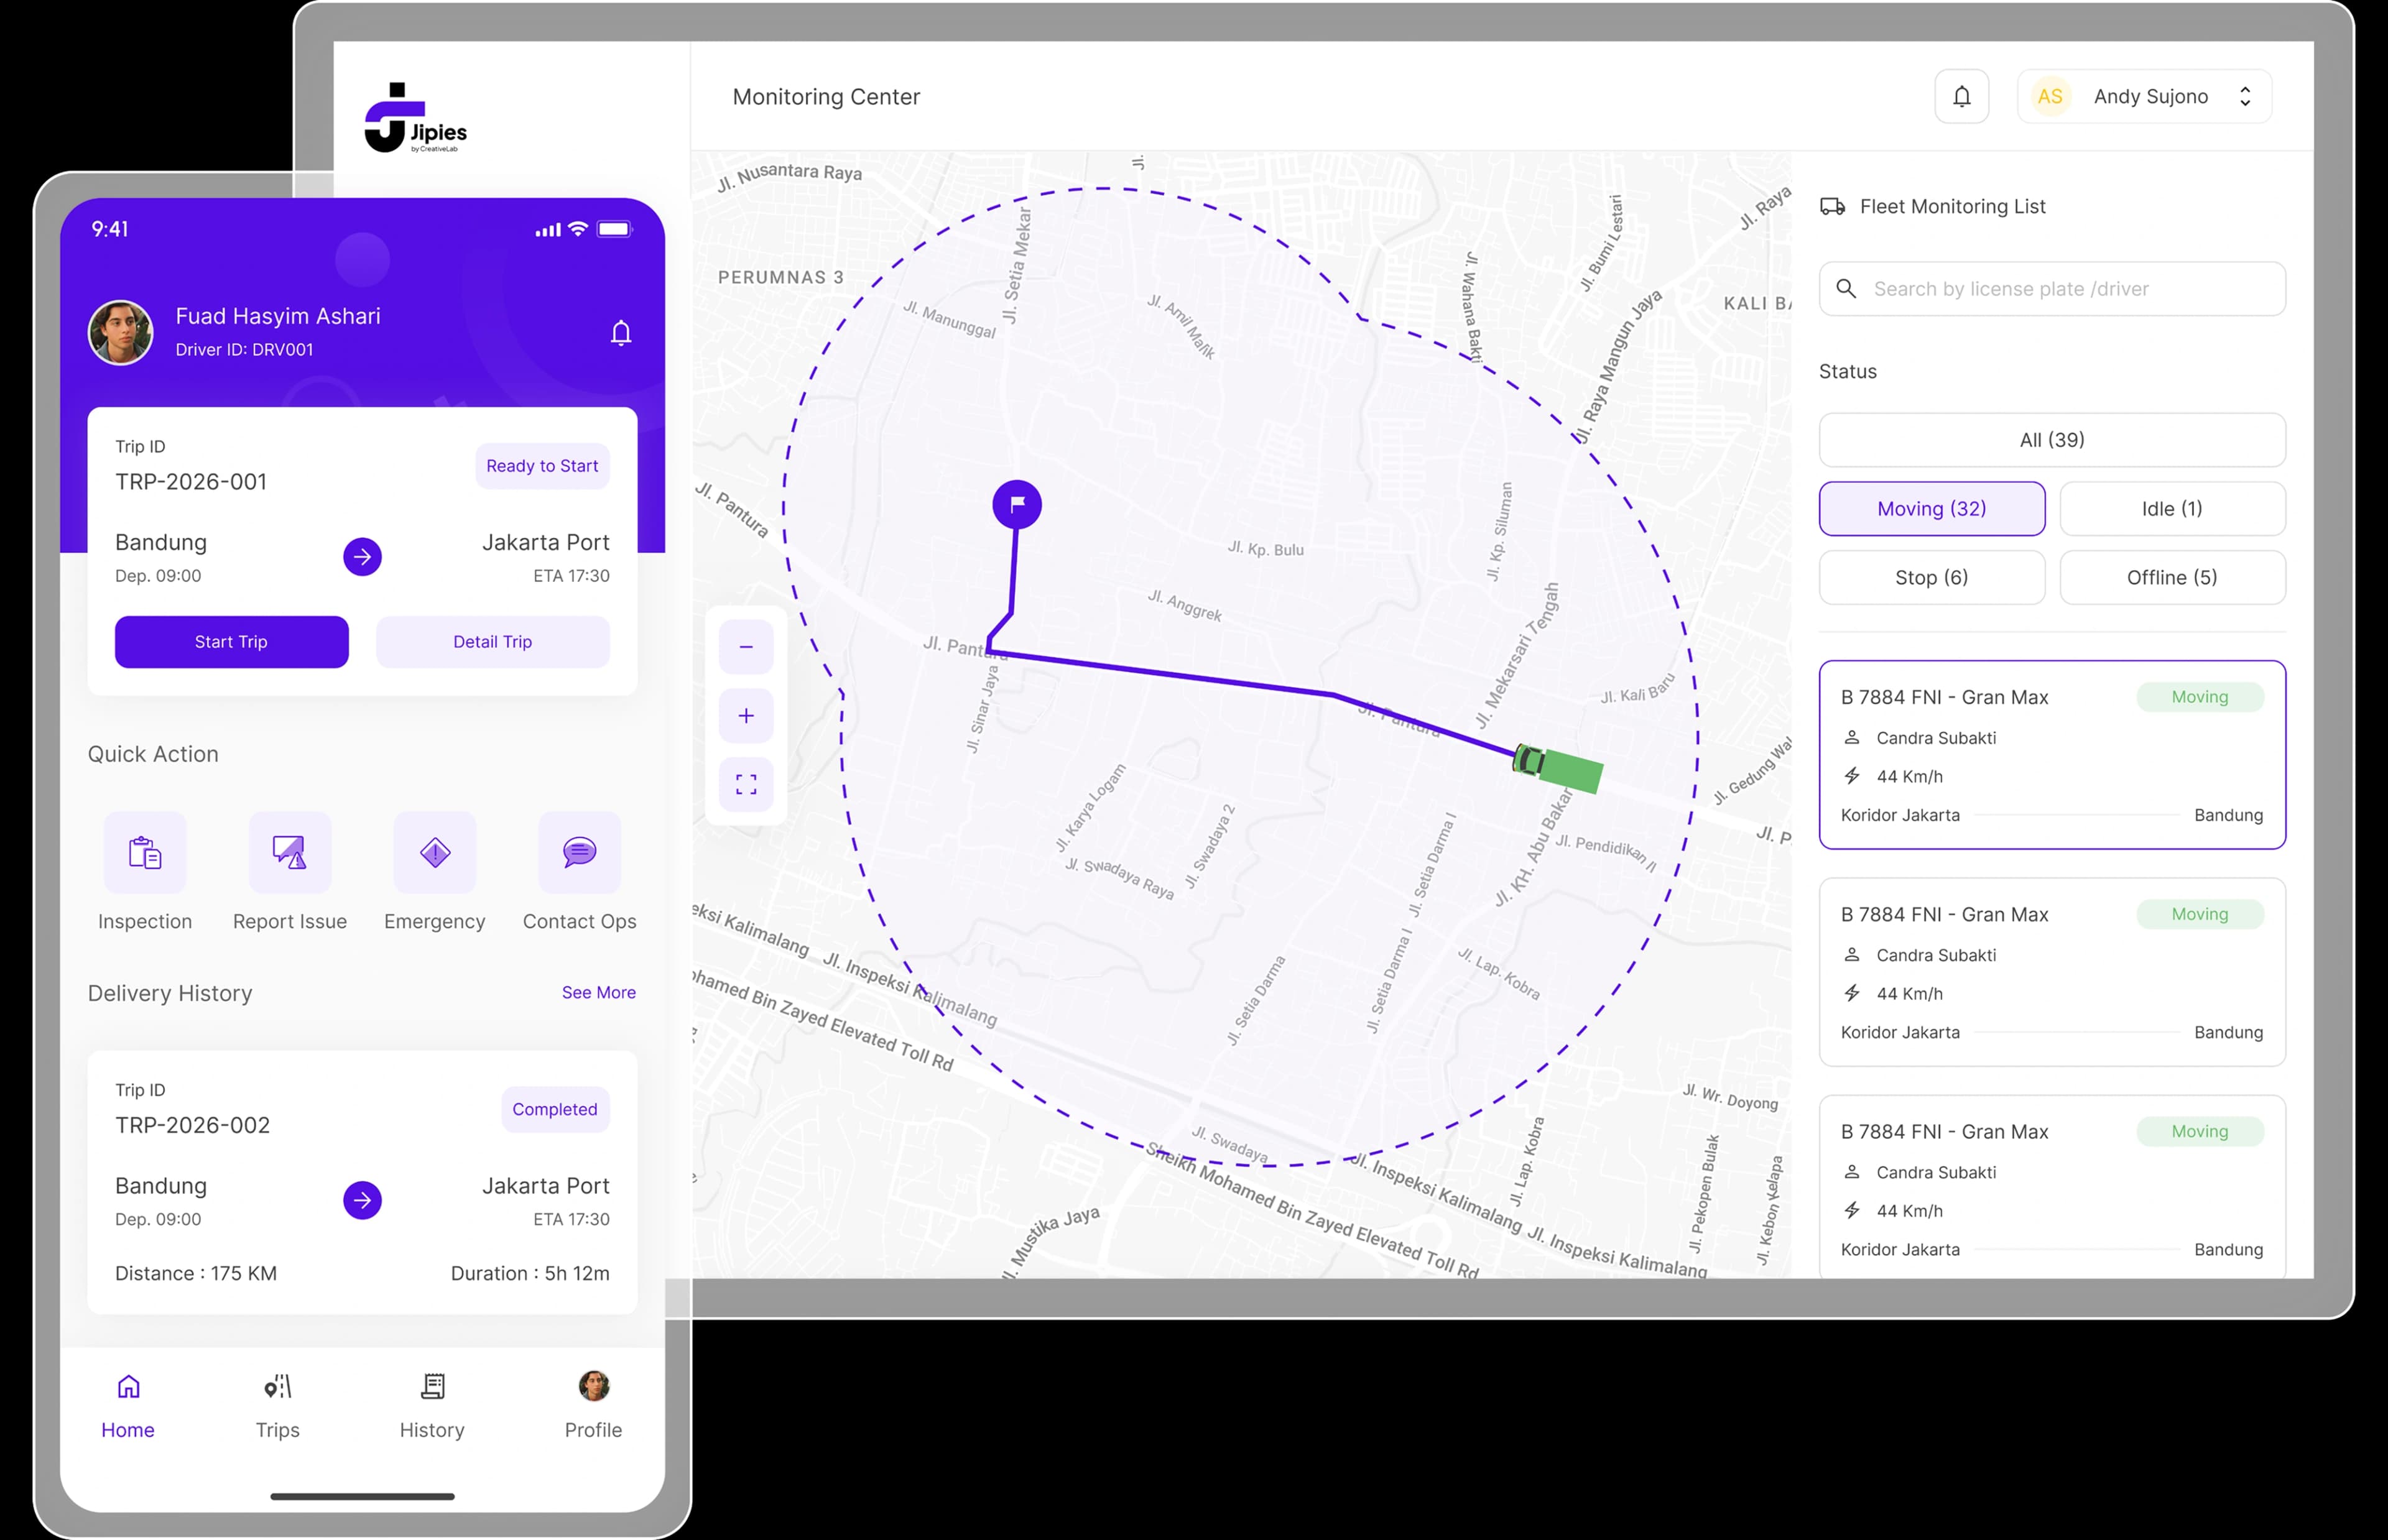The image size is (2388, 1540).
Task: Filter fleet by Moving (32)
Action: click(1932, 509)
